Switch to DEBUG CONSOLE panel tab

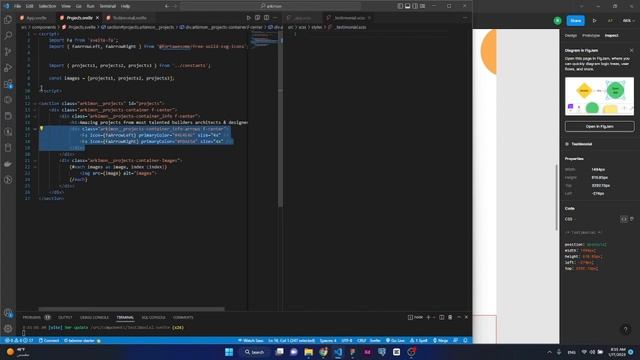click(x=94, y=317)
